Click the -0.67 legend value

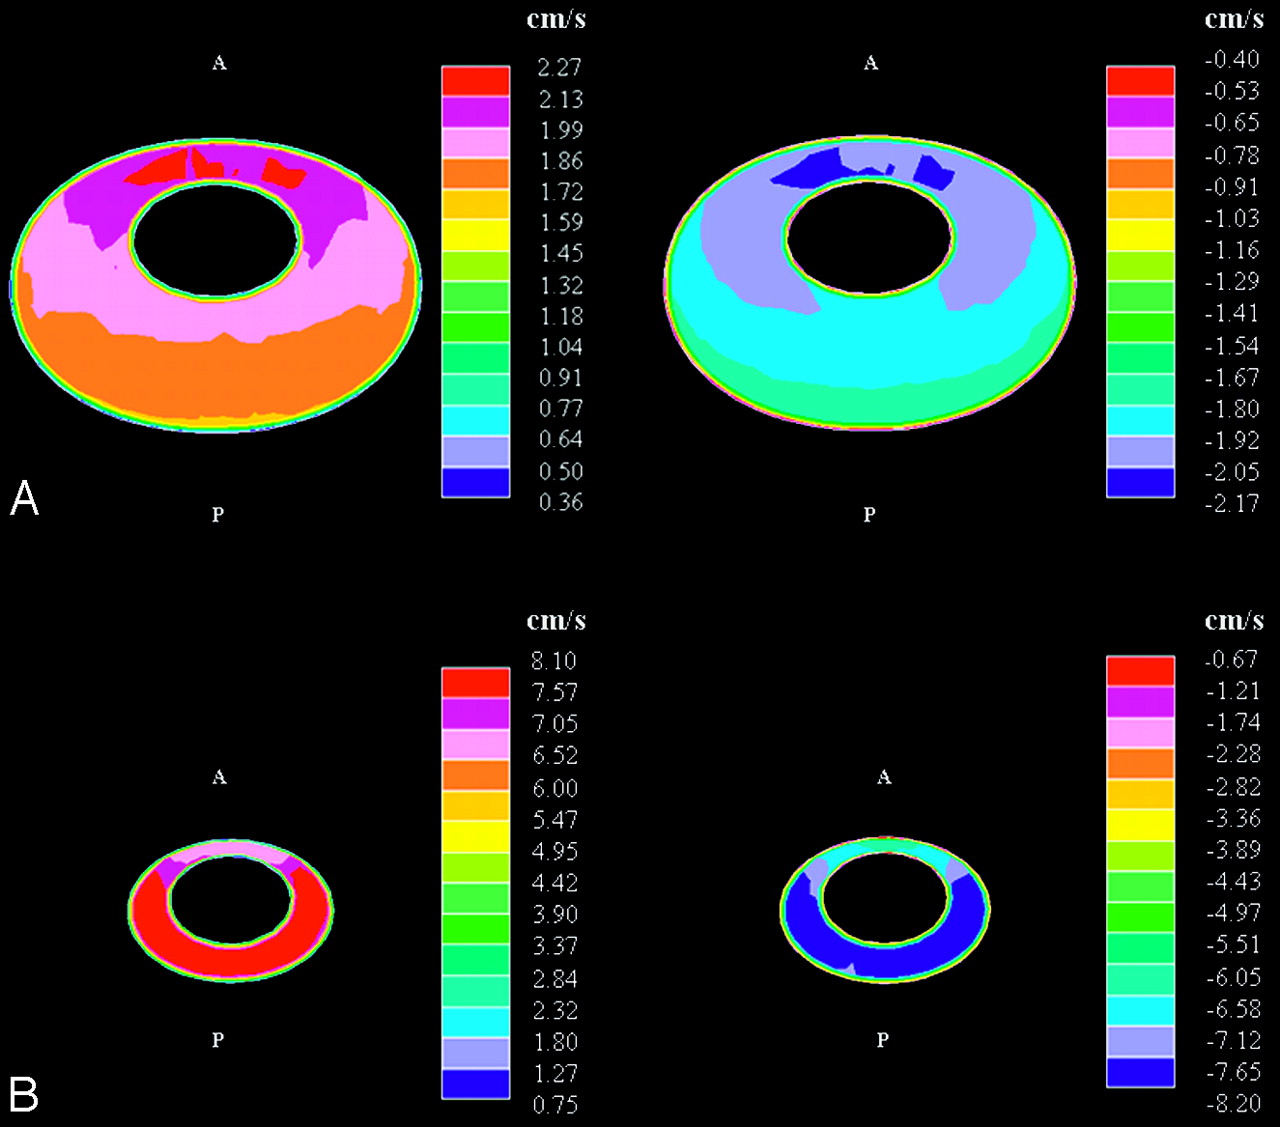click(1232, 659)
